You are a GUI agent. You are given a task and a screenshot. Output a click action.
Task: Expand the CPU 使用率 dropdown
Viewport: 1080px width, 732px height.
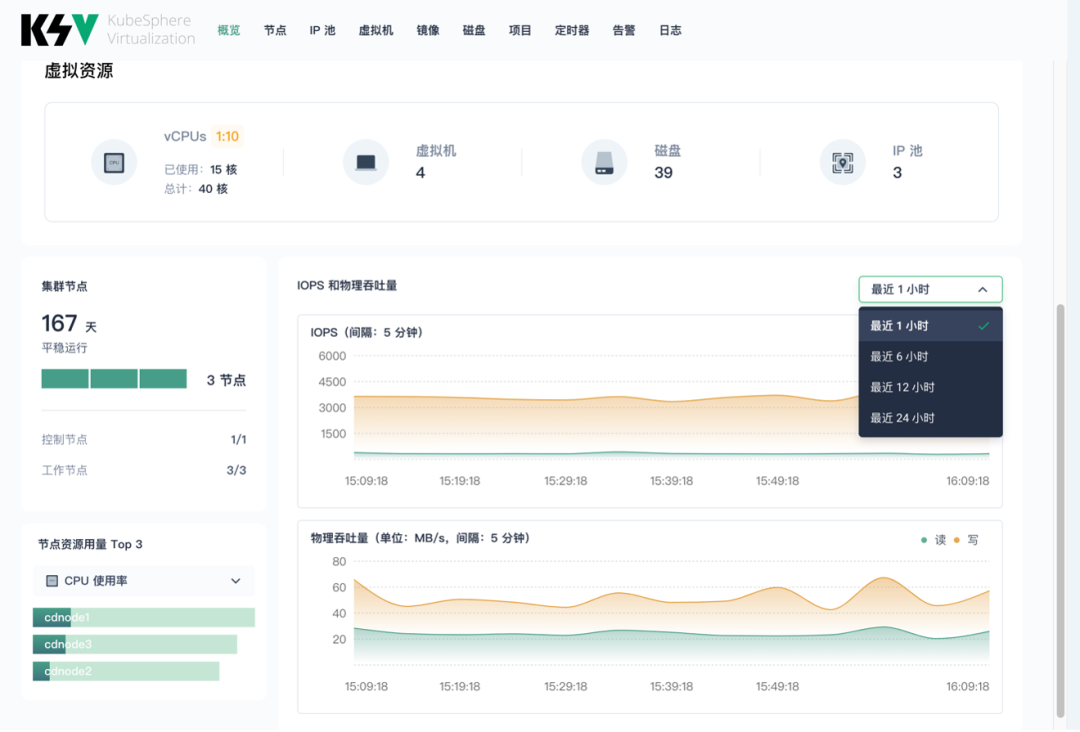pyautogui.click(x=143, y=581)
